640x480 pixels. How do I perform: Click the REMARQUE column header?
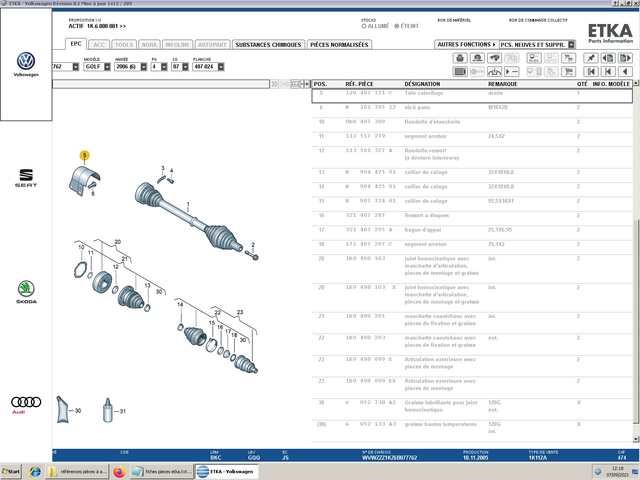pos(502,84)
